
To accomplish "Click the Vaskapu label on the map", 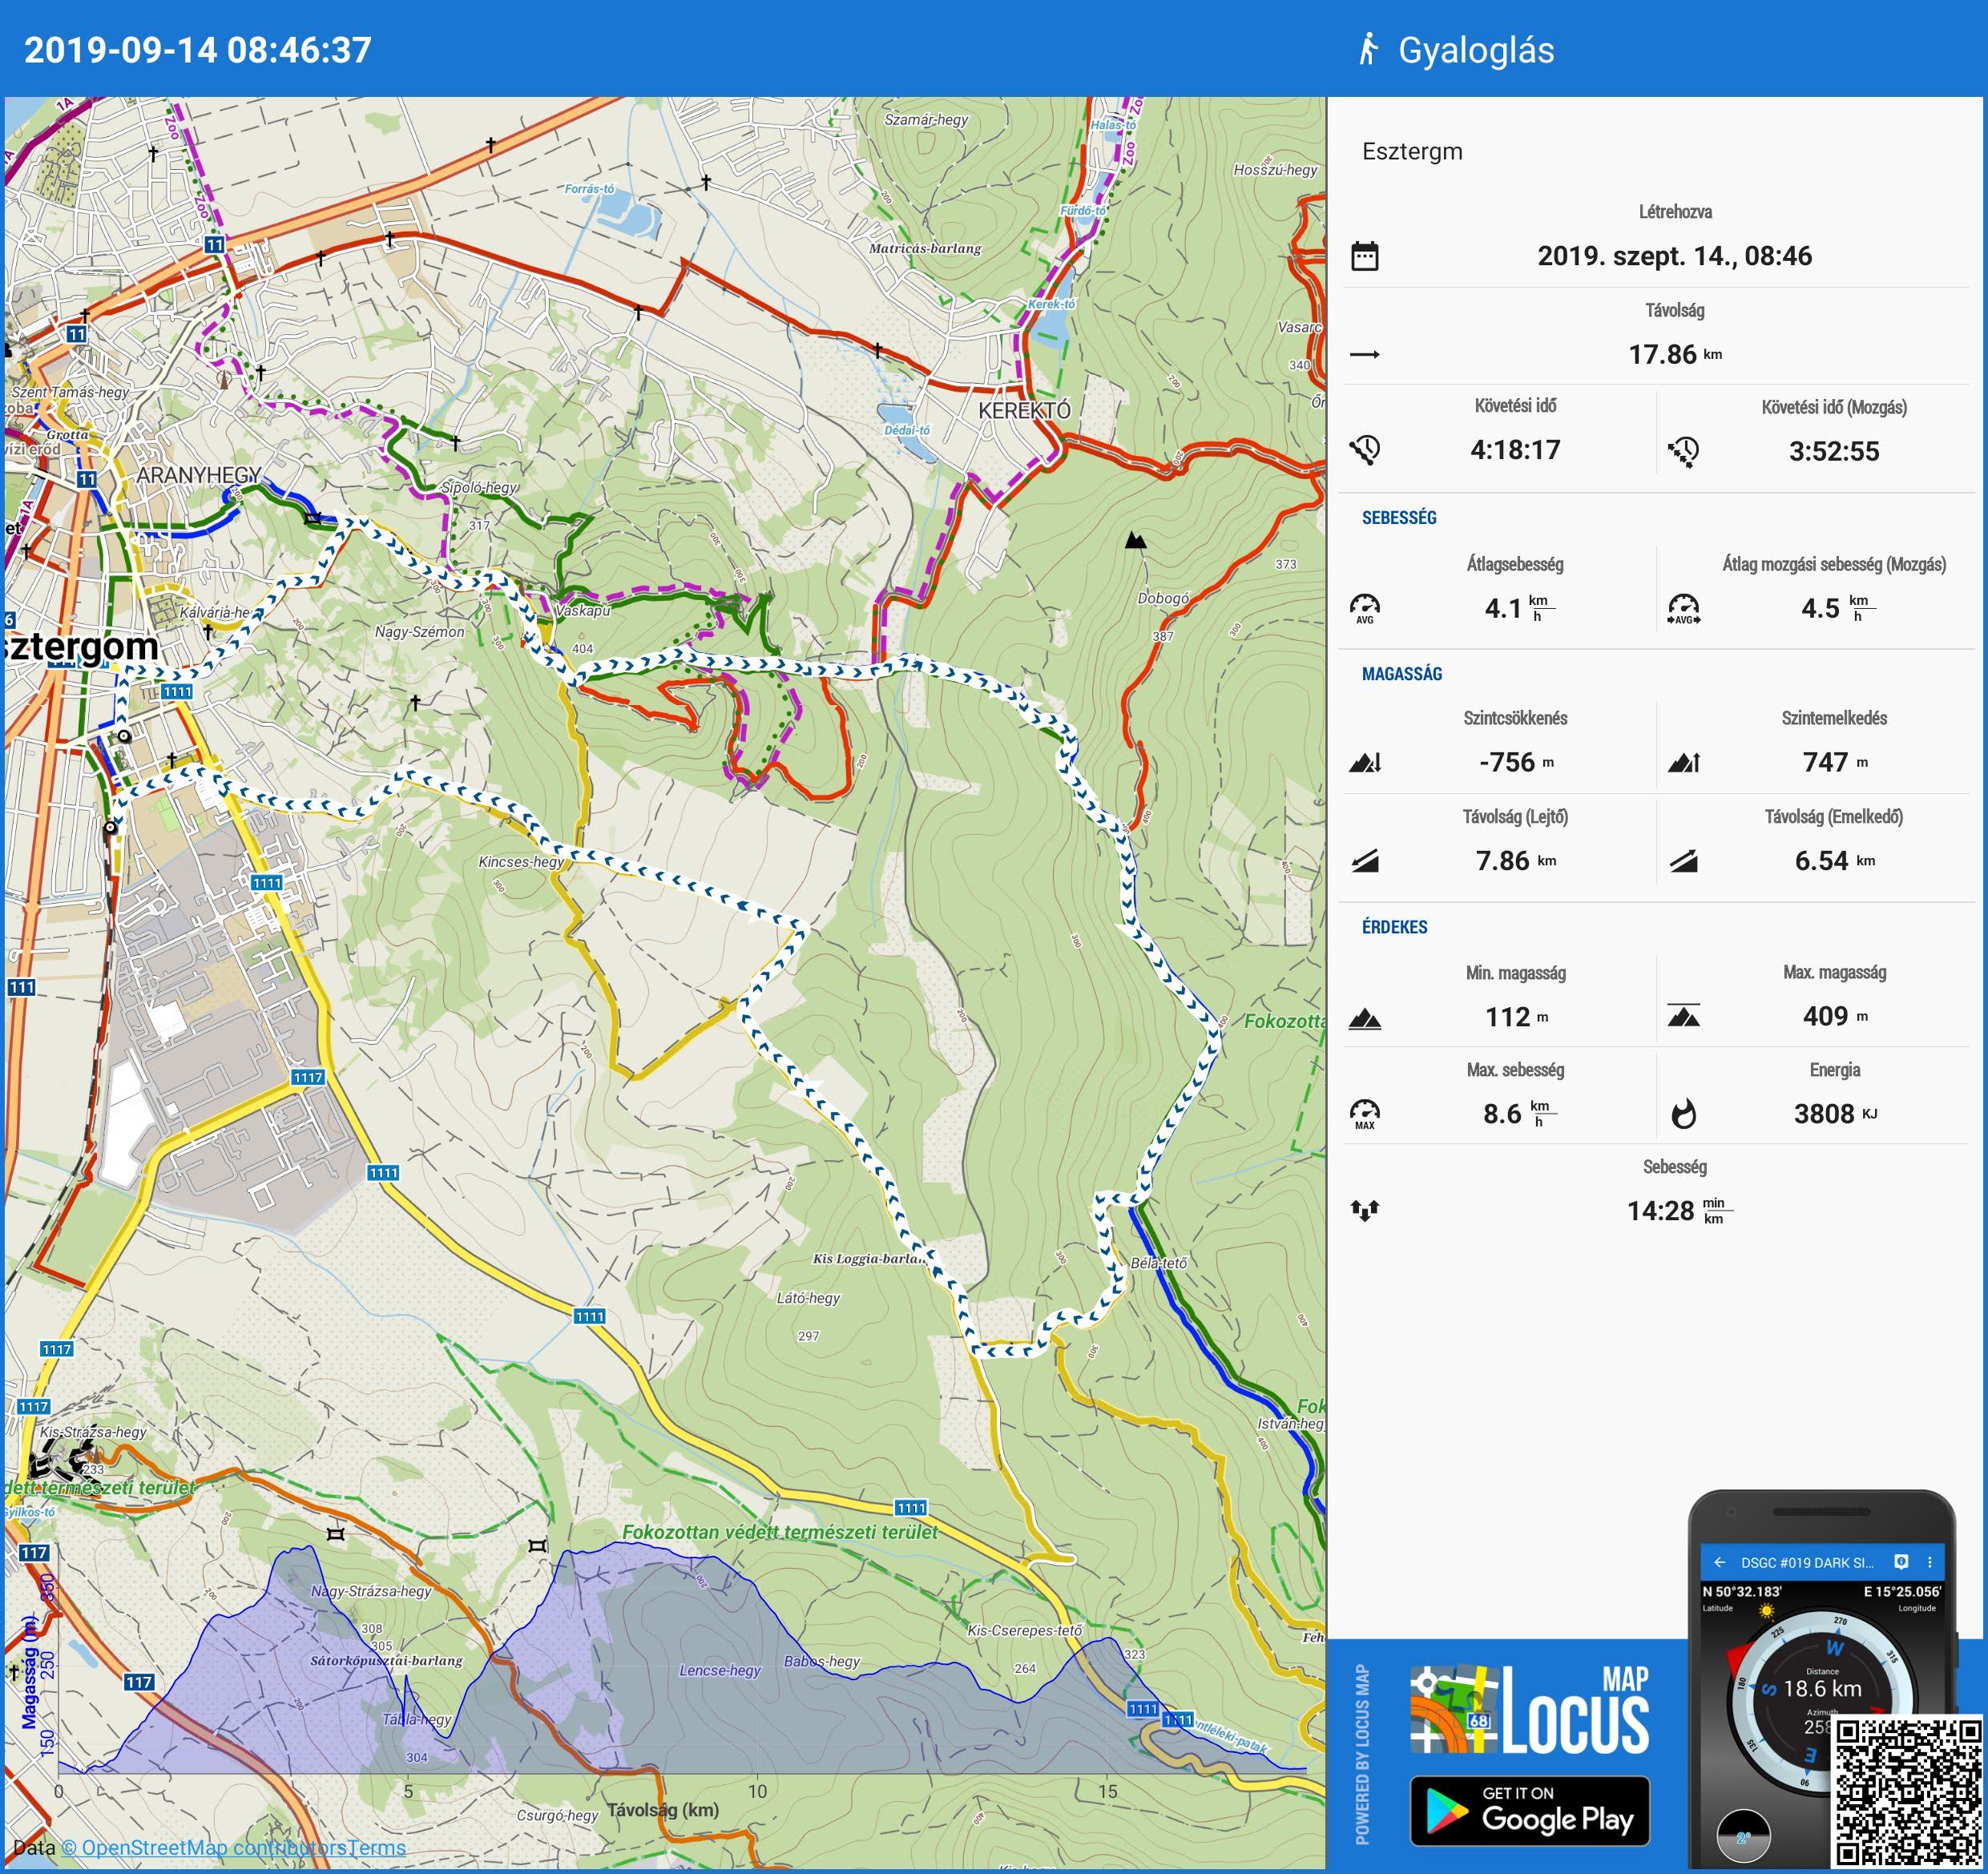I will [x=583, y=610].
